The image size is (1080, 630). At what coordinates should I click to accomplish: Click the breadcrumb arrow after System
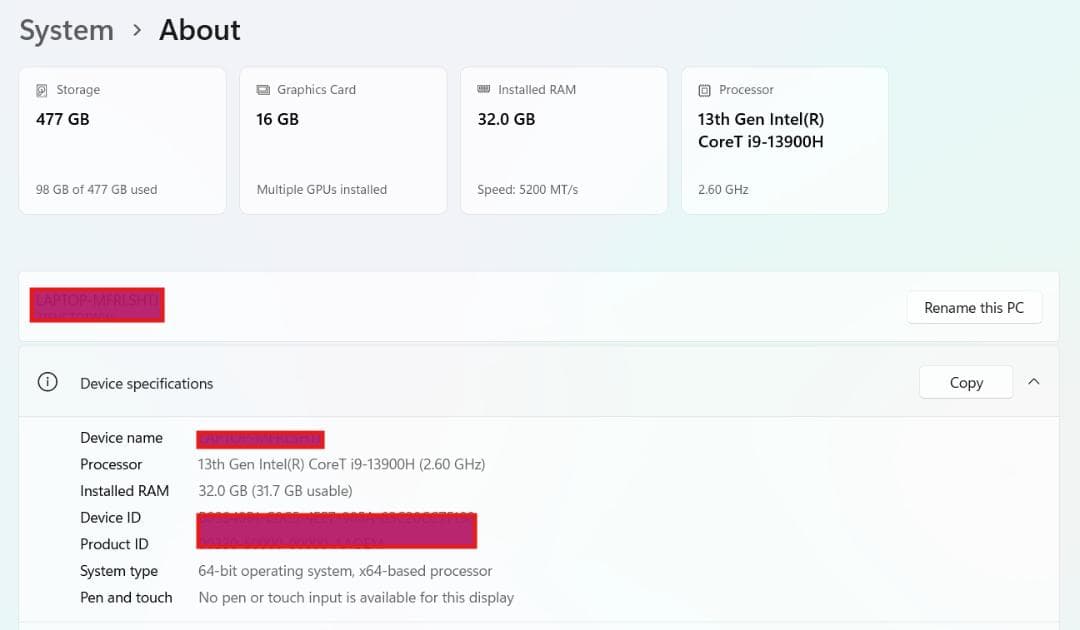coord(137,31)
